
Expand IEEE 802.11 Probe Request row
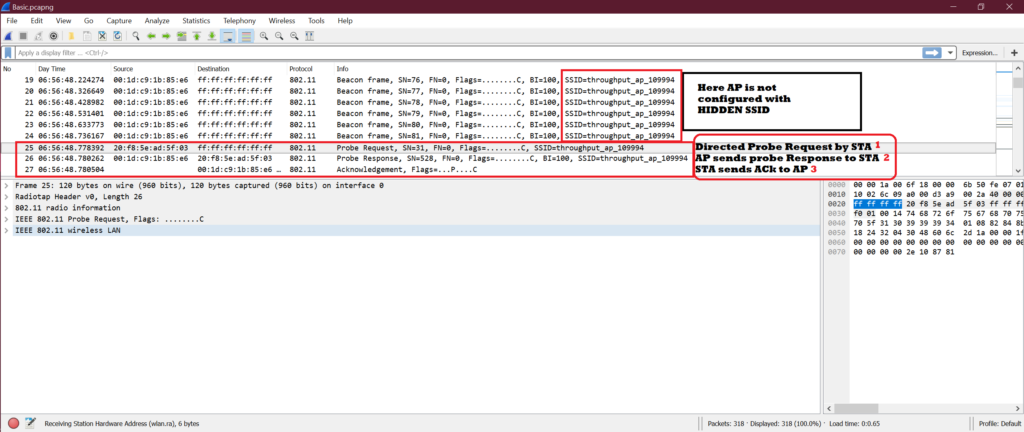pyautogui.click(x=7, y=219)
